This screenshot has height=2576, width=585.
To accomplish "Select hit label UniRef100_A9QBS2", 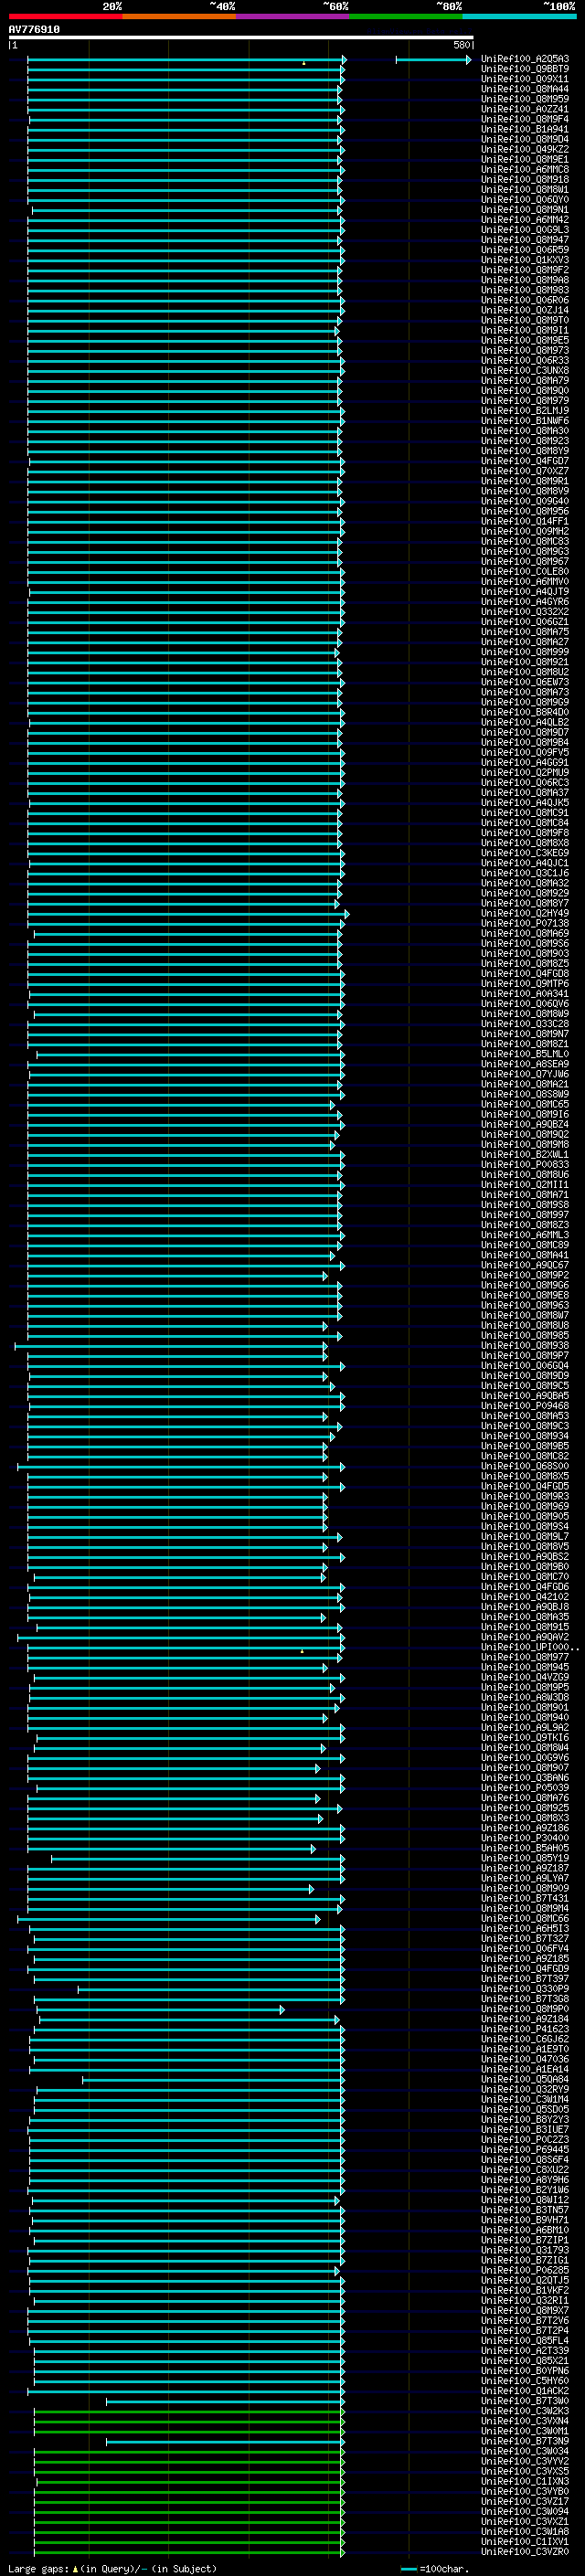I will [x=525, y=1556].
